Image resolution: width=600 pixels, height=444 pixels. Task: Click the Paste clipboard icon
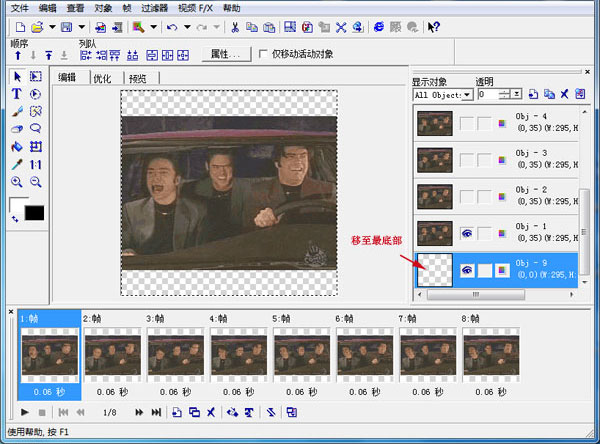coord(269,27)
